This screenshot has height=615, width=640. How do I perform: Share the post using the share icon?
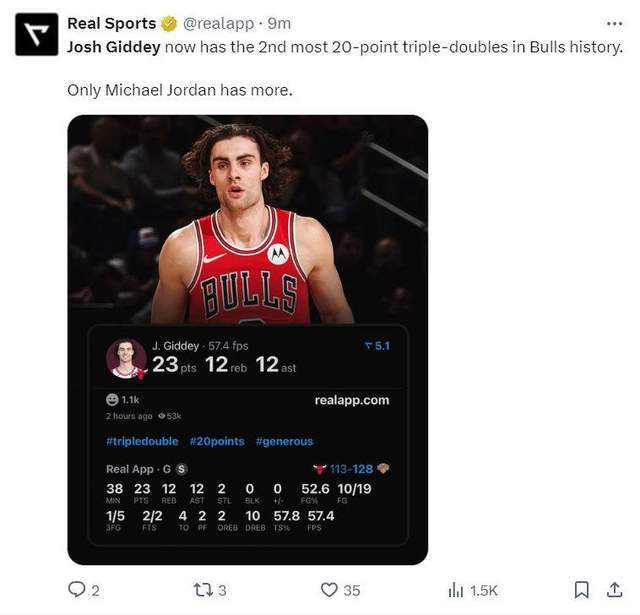615,590
